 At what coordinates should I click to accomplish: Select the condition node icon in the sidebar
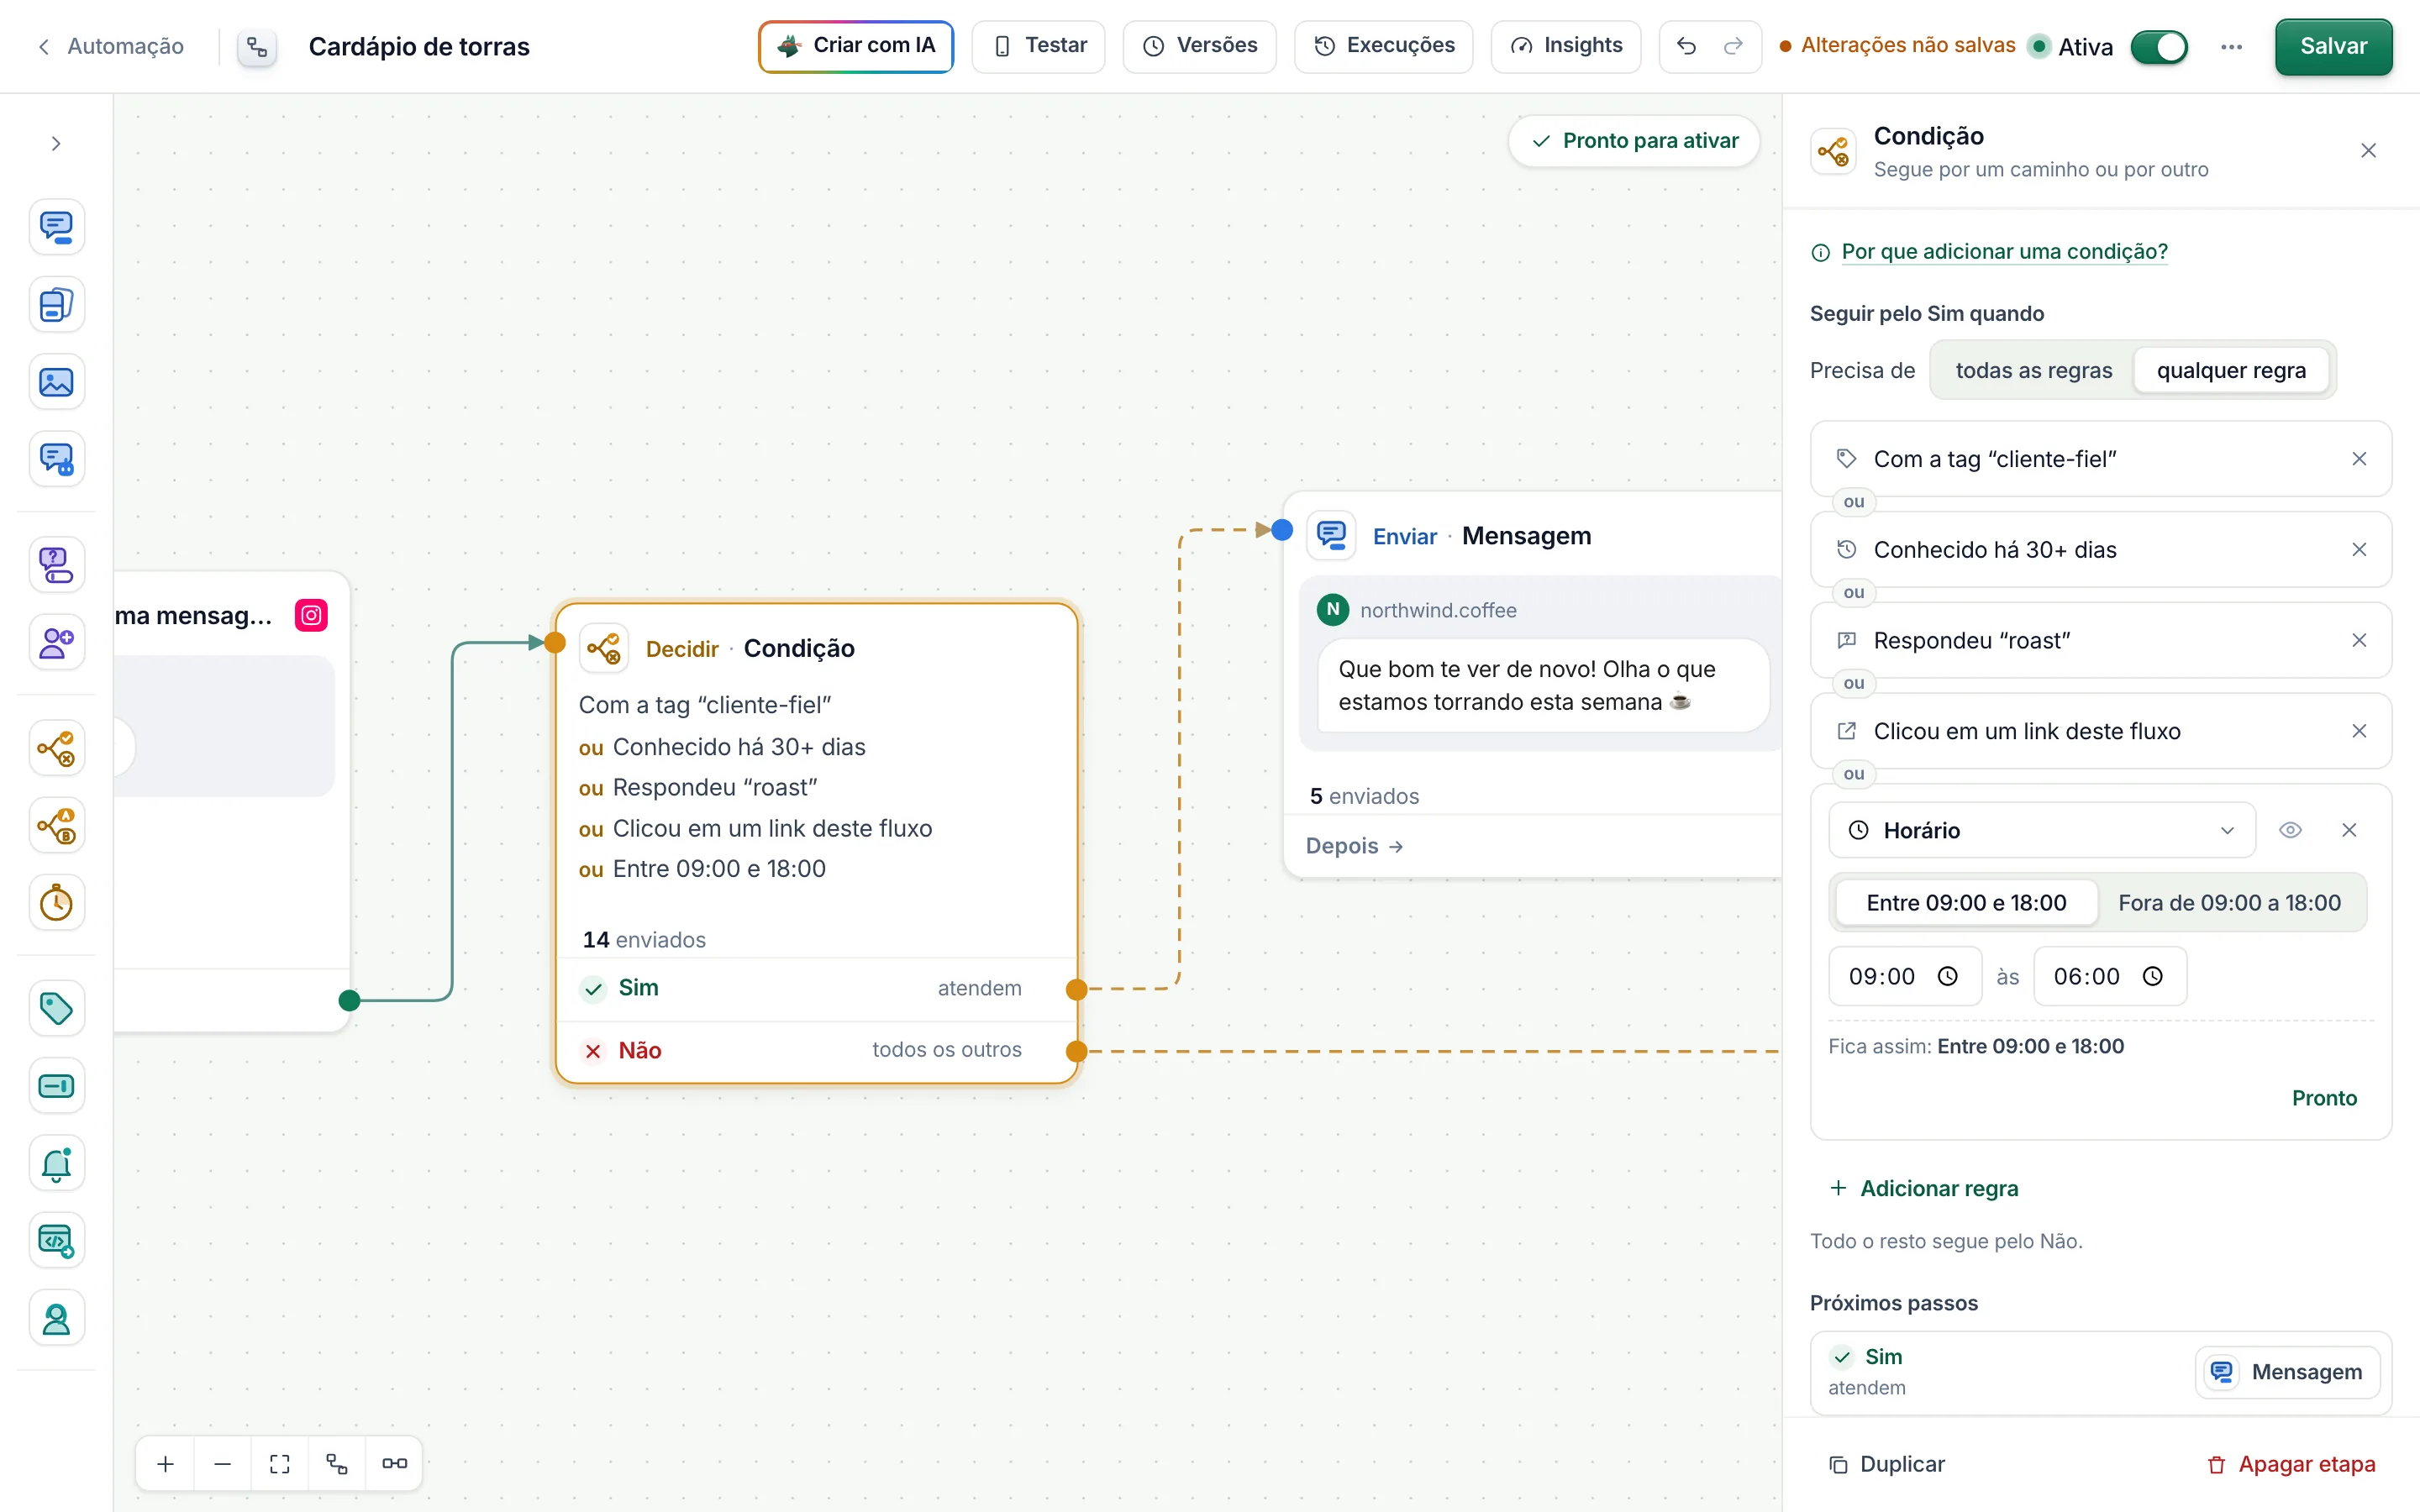pyautogui.click(x=56, y=748)
